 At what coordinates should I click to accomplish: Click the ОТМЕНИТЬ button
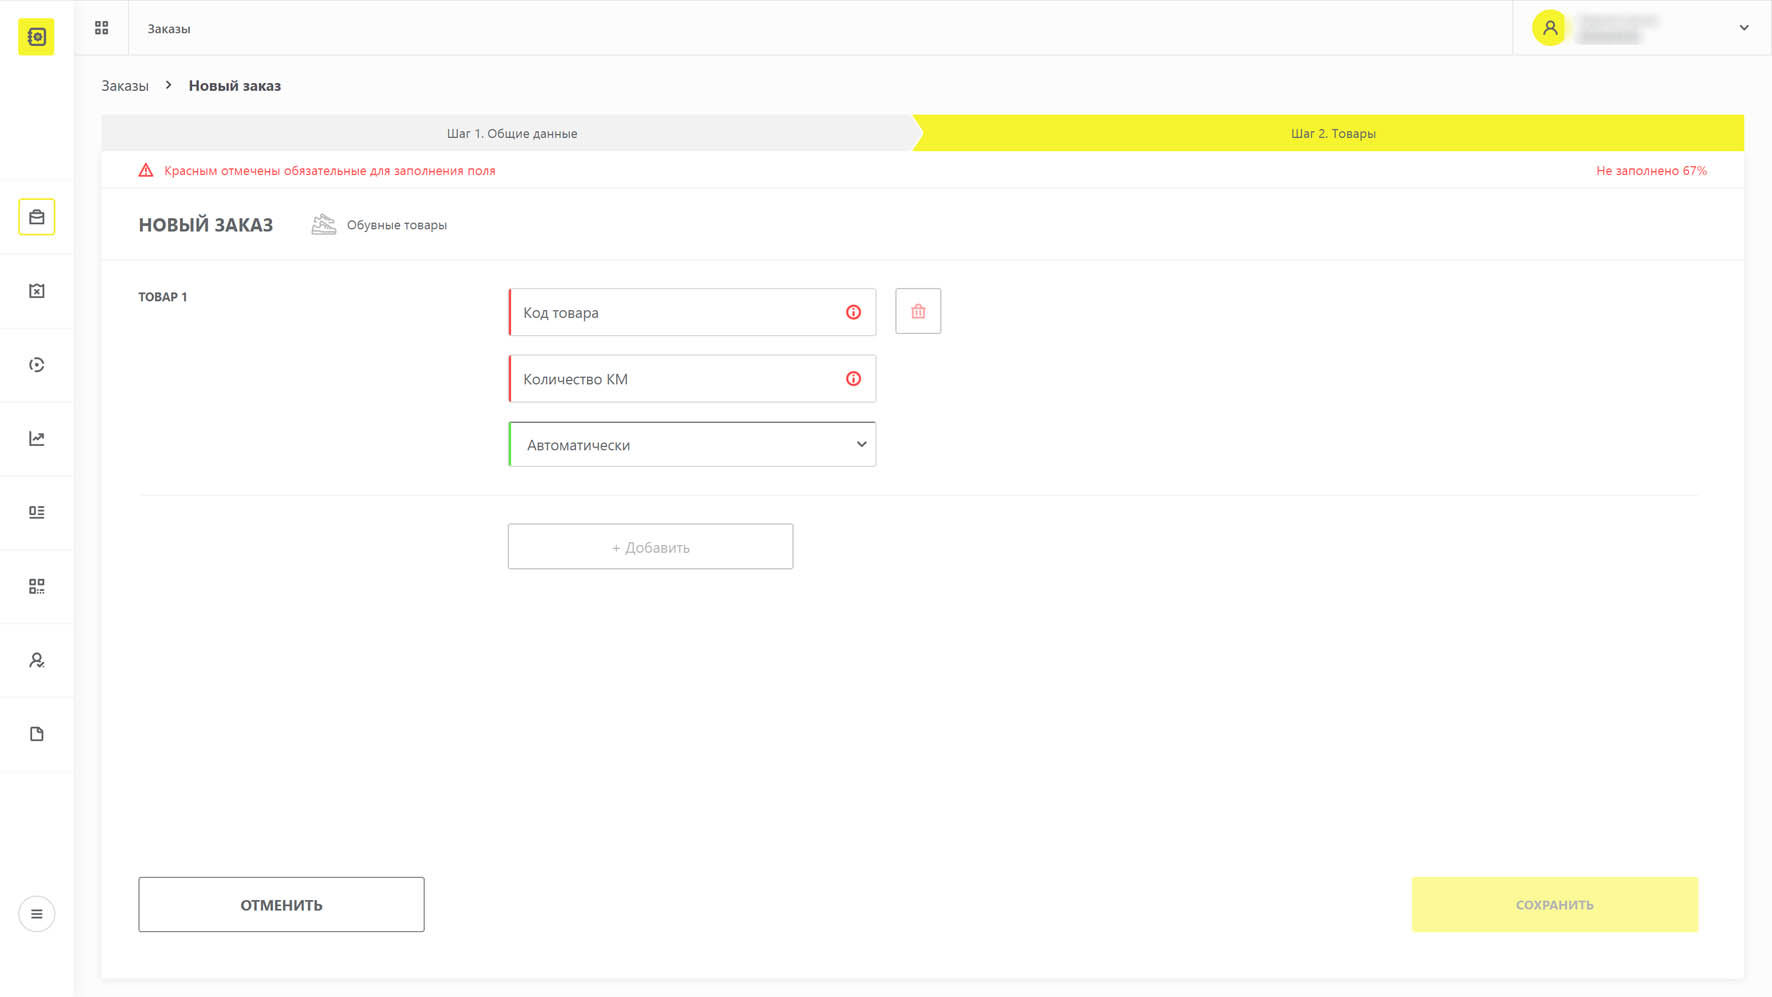(281, 905)
